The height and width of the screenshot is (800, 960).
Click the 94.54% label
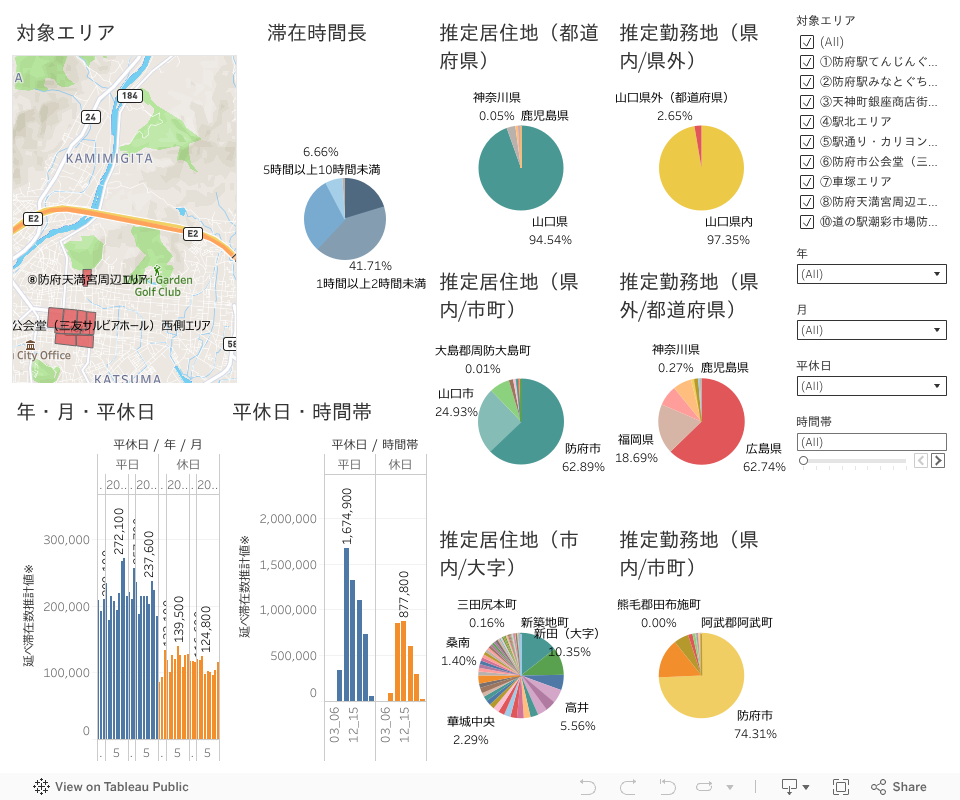(x=550, y=240)
